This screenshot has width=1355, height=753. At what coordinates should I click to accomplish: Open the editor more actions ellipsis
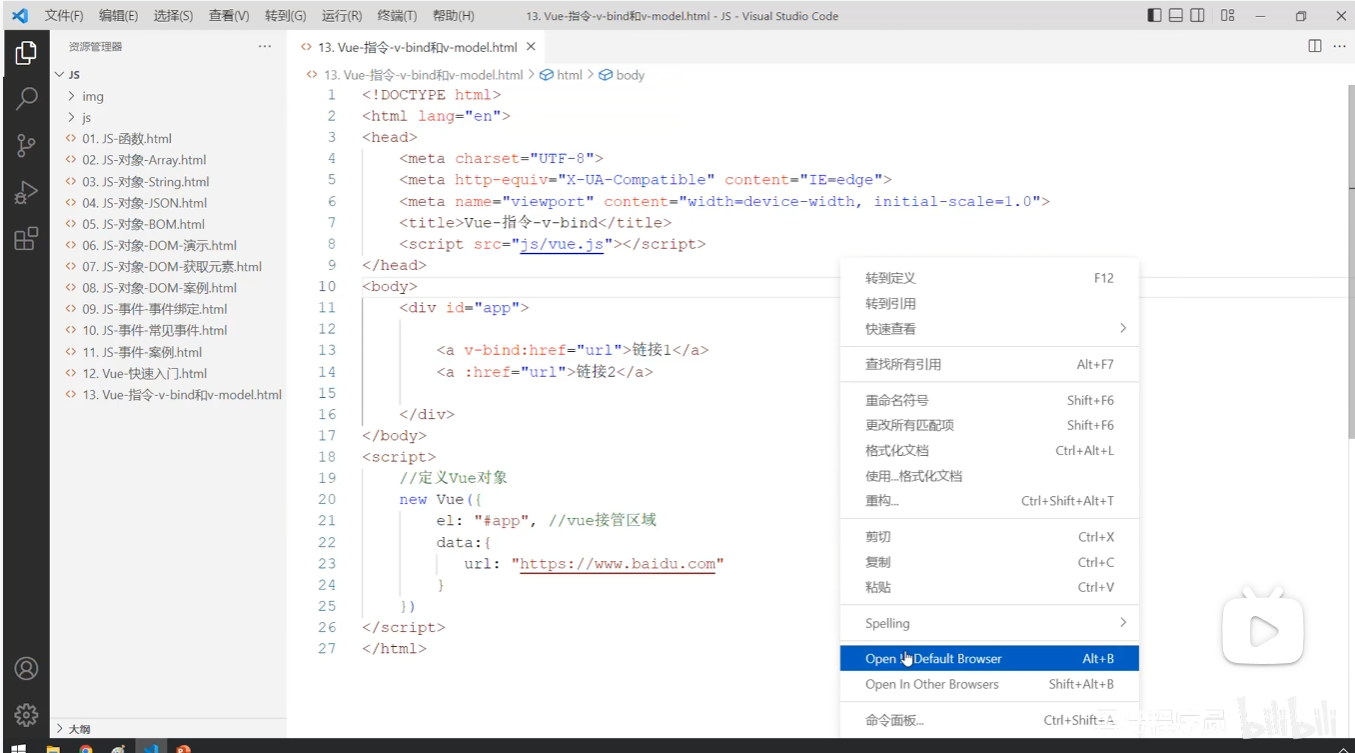[x=1339, y=46]
